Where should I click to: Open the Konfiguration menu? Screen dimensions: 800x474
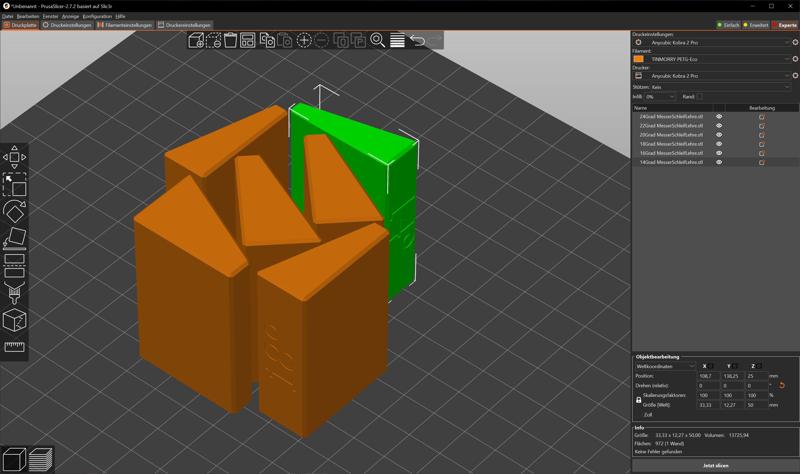[x=97, y=16]
